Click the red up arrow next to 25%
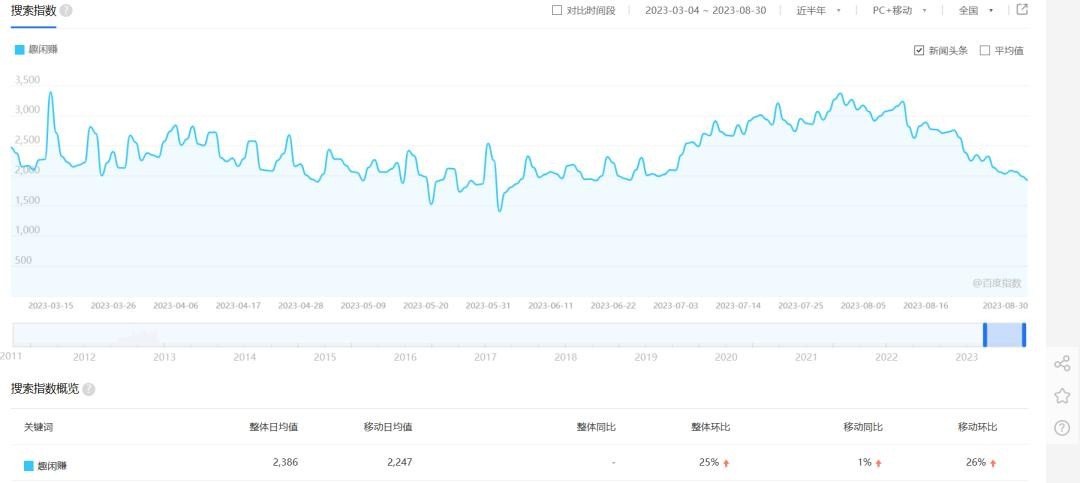1080x483 pixels. (726, 463)
